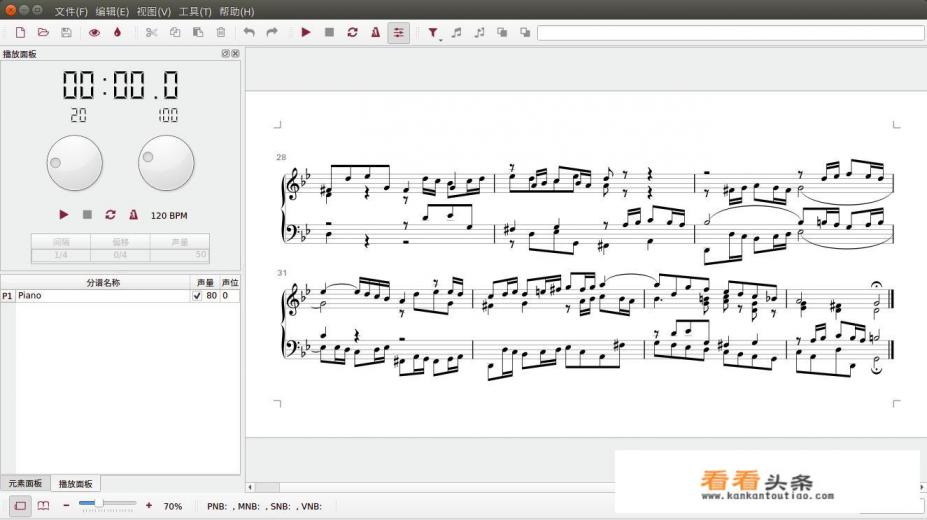Viewport: 927px width, 520px height.
Task: Toggle loop in the playback panel
Action: tap(110, 215)
